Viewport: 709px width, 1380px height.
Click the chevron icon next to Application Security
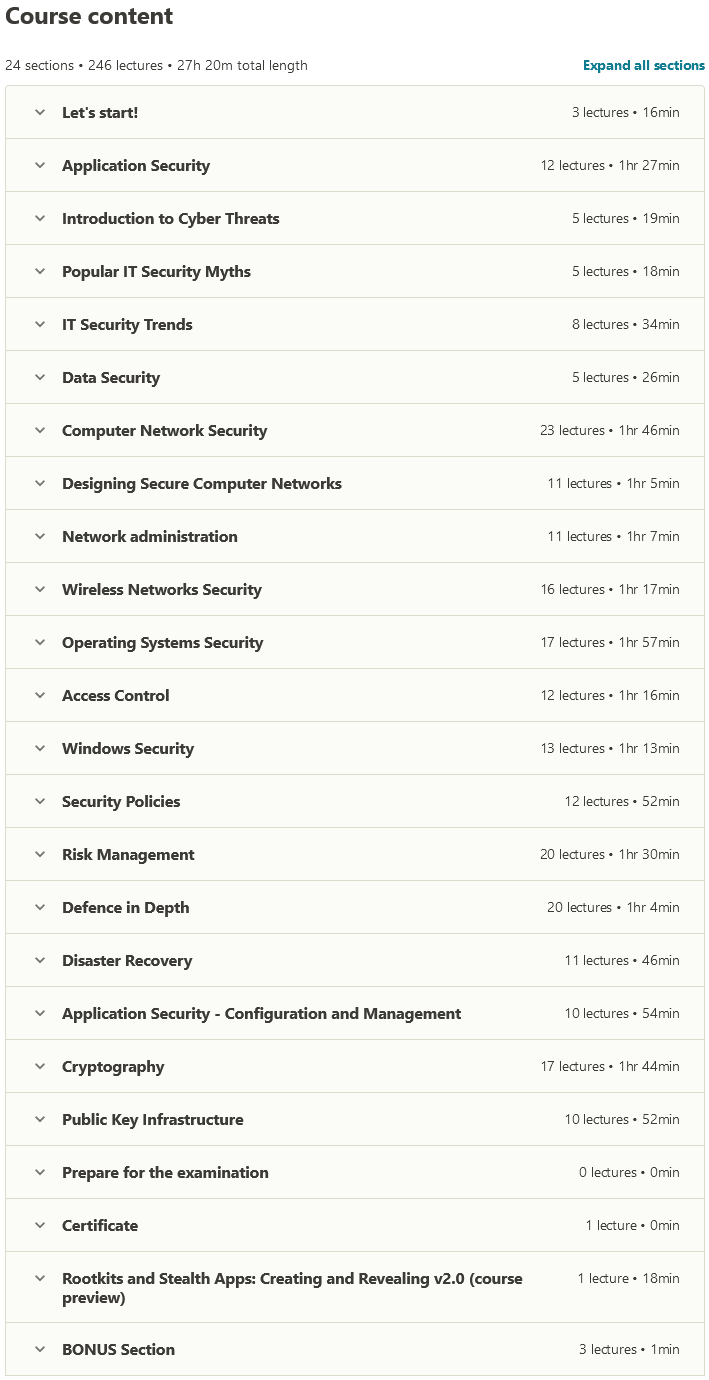click(40, 165)
